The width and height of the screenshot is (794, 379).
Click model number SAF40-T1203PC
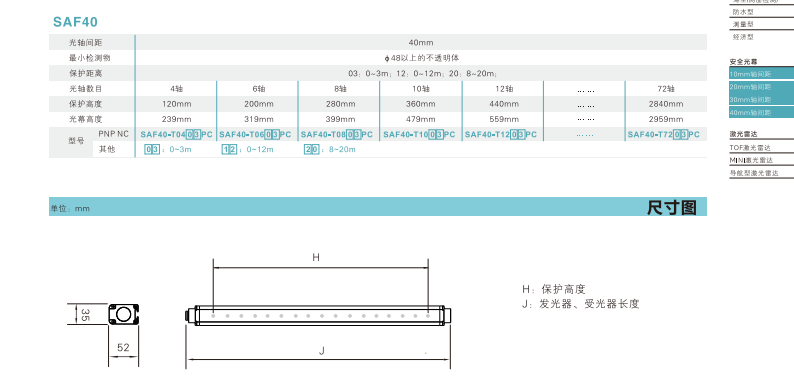(500, 135)
